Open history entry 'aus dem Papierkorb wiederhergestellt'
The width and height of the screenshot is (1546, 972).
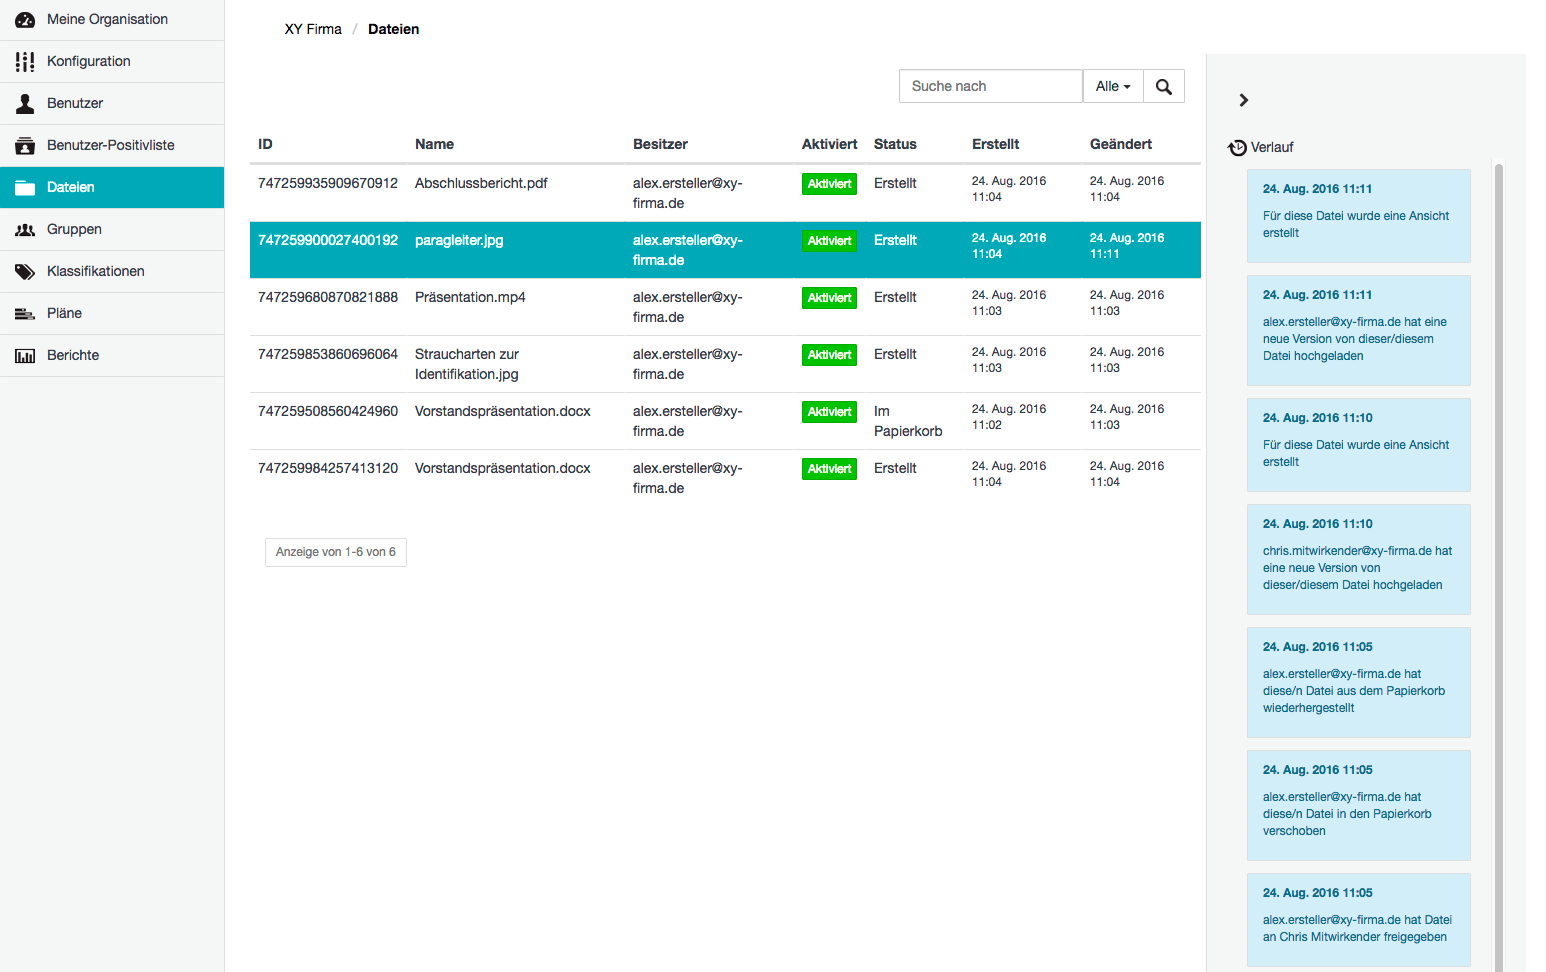(x=1358, y=682)
